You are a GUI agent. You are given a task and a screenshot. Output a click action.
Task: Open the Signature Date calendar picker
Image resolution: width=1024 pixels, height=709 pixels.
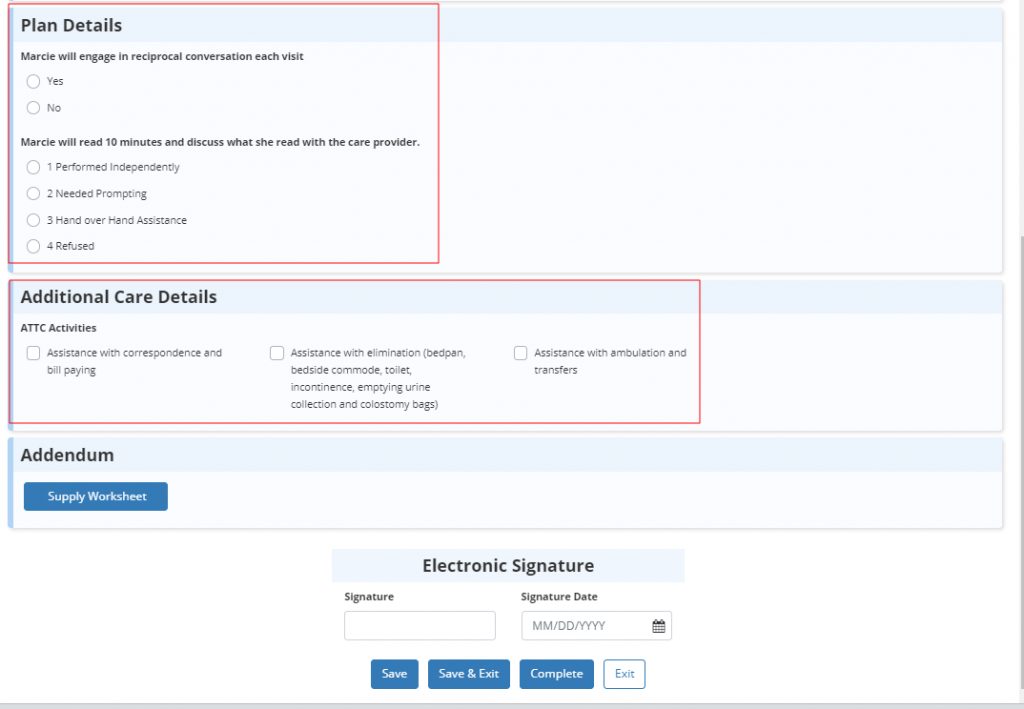656,625
